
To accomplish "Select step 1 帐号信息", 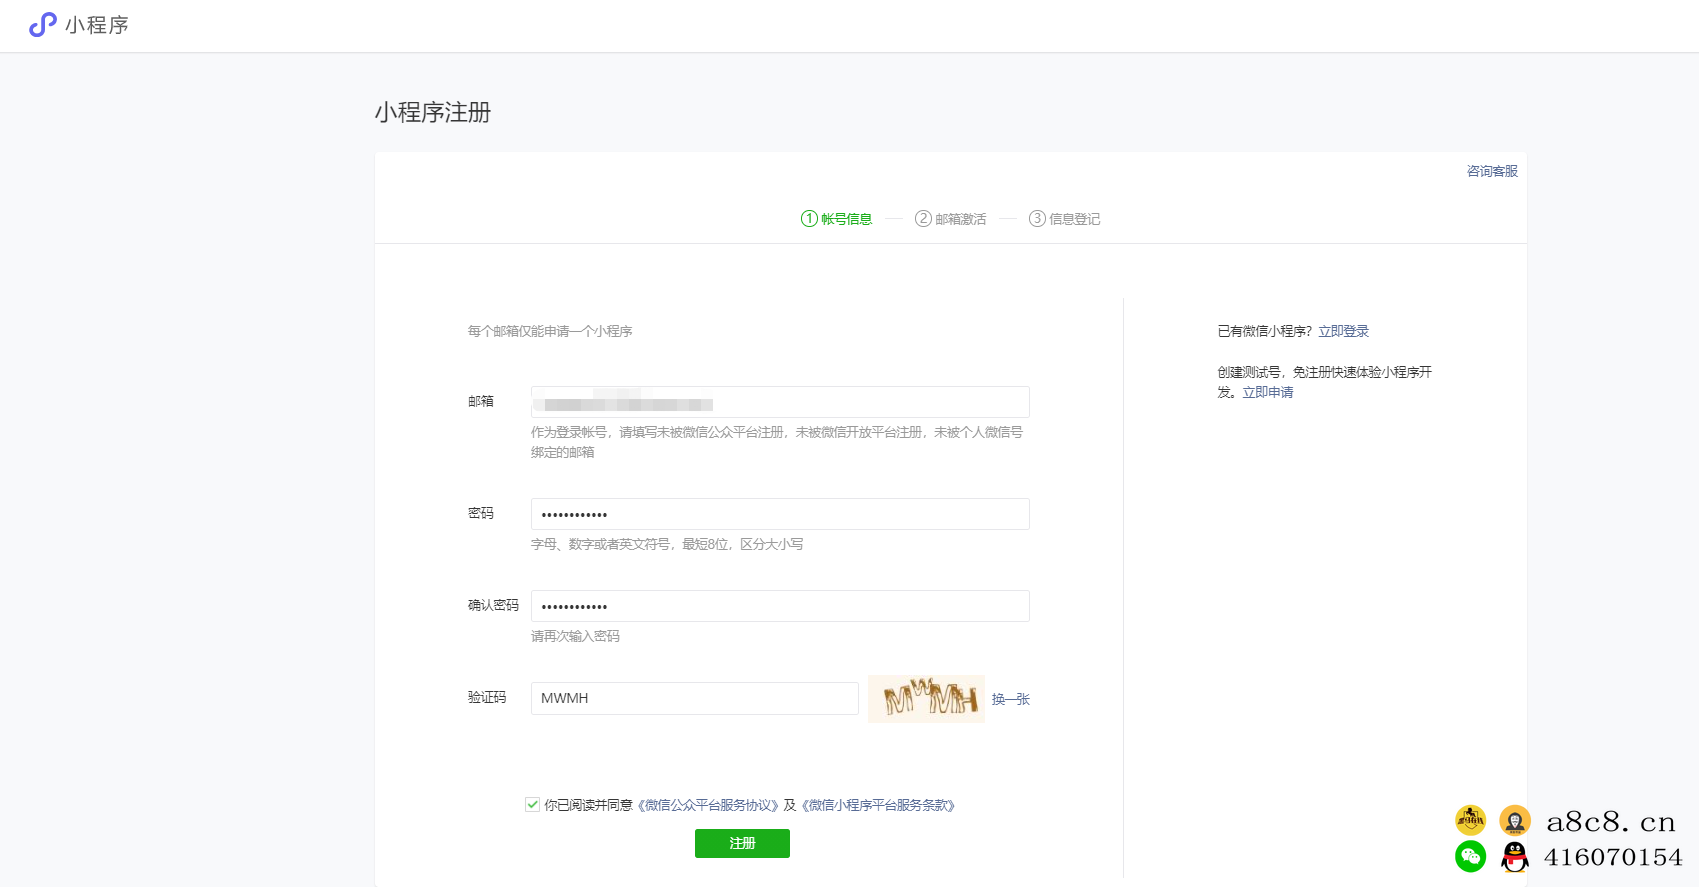I will coord(836,219).
